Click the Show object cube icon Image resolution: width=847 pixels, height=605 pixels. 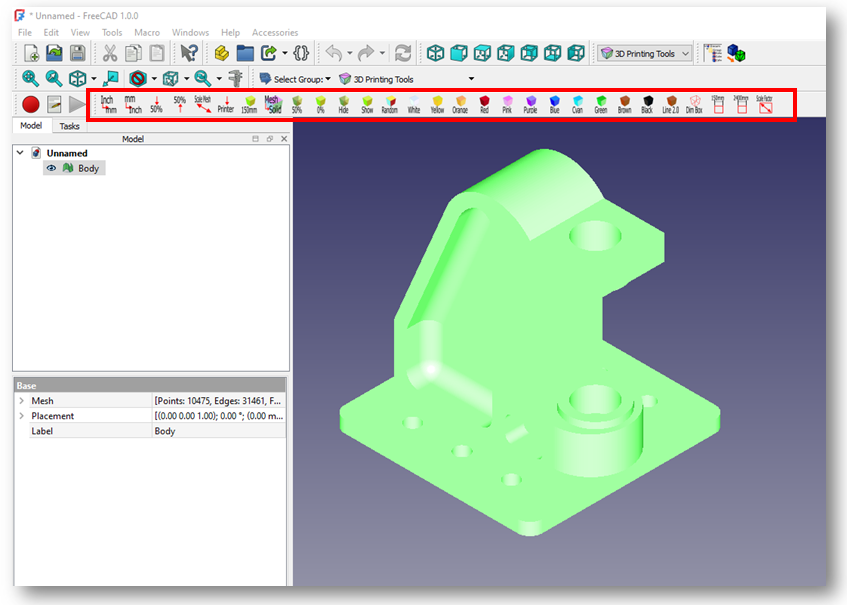(367, 105)
